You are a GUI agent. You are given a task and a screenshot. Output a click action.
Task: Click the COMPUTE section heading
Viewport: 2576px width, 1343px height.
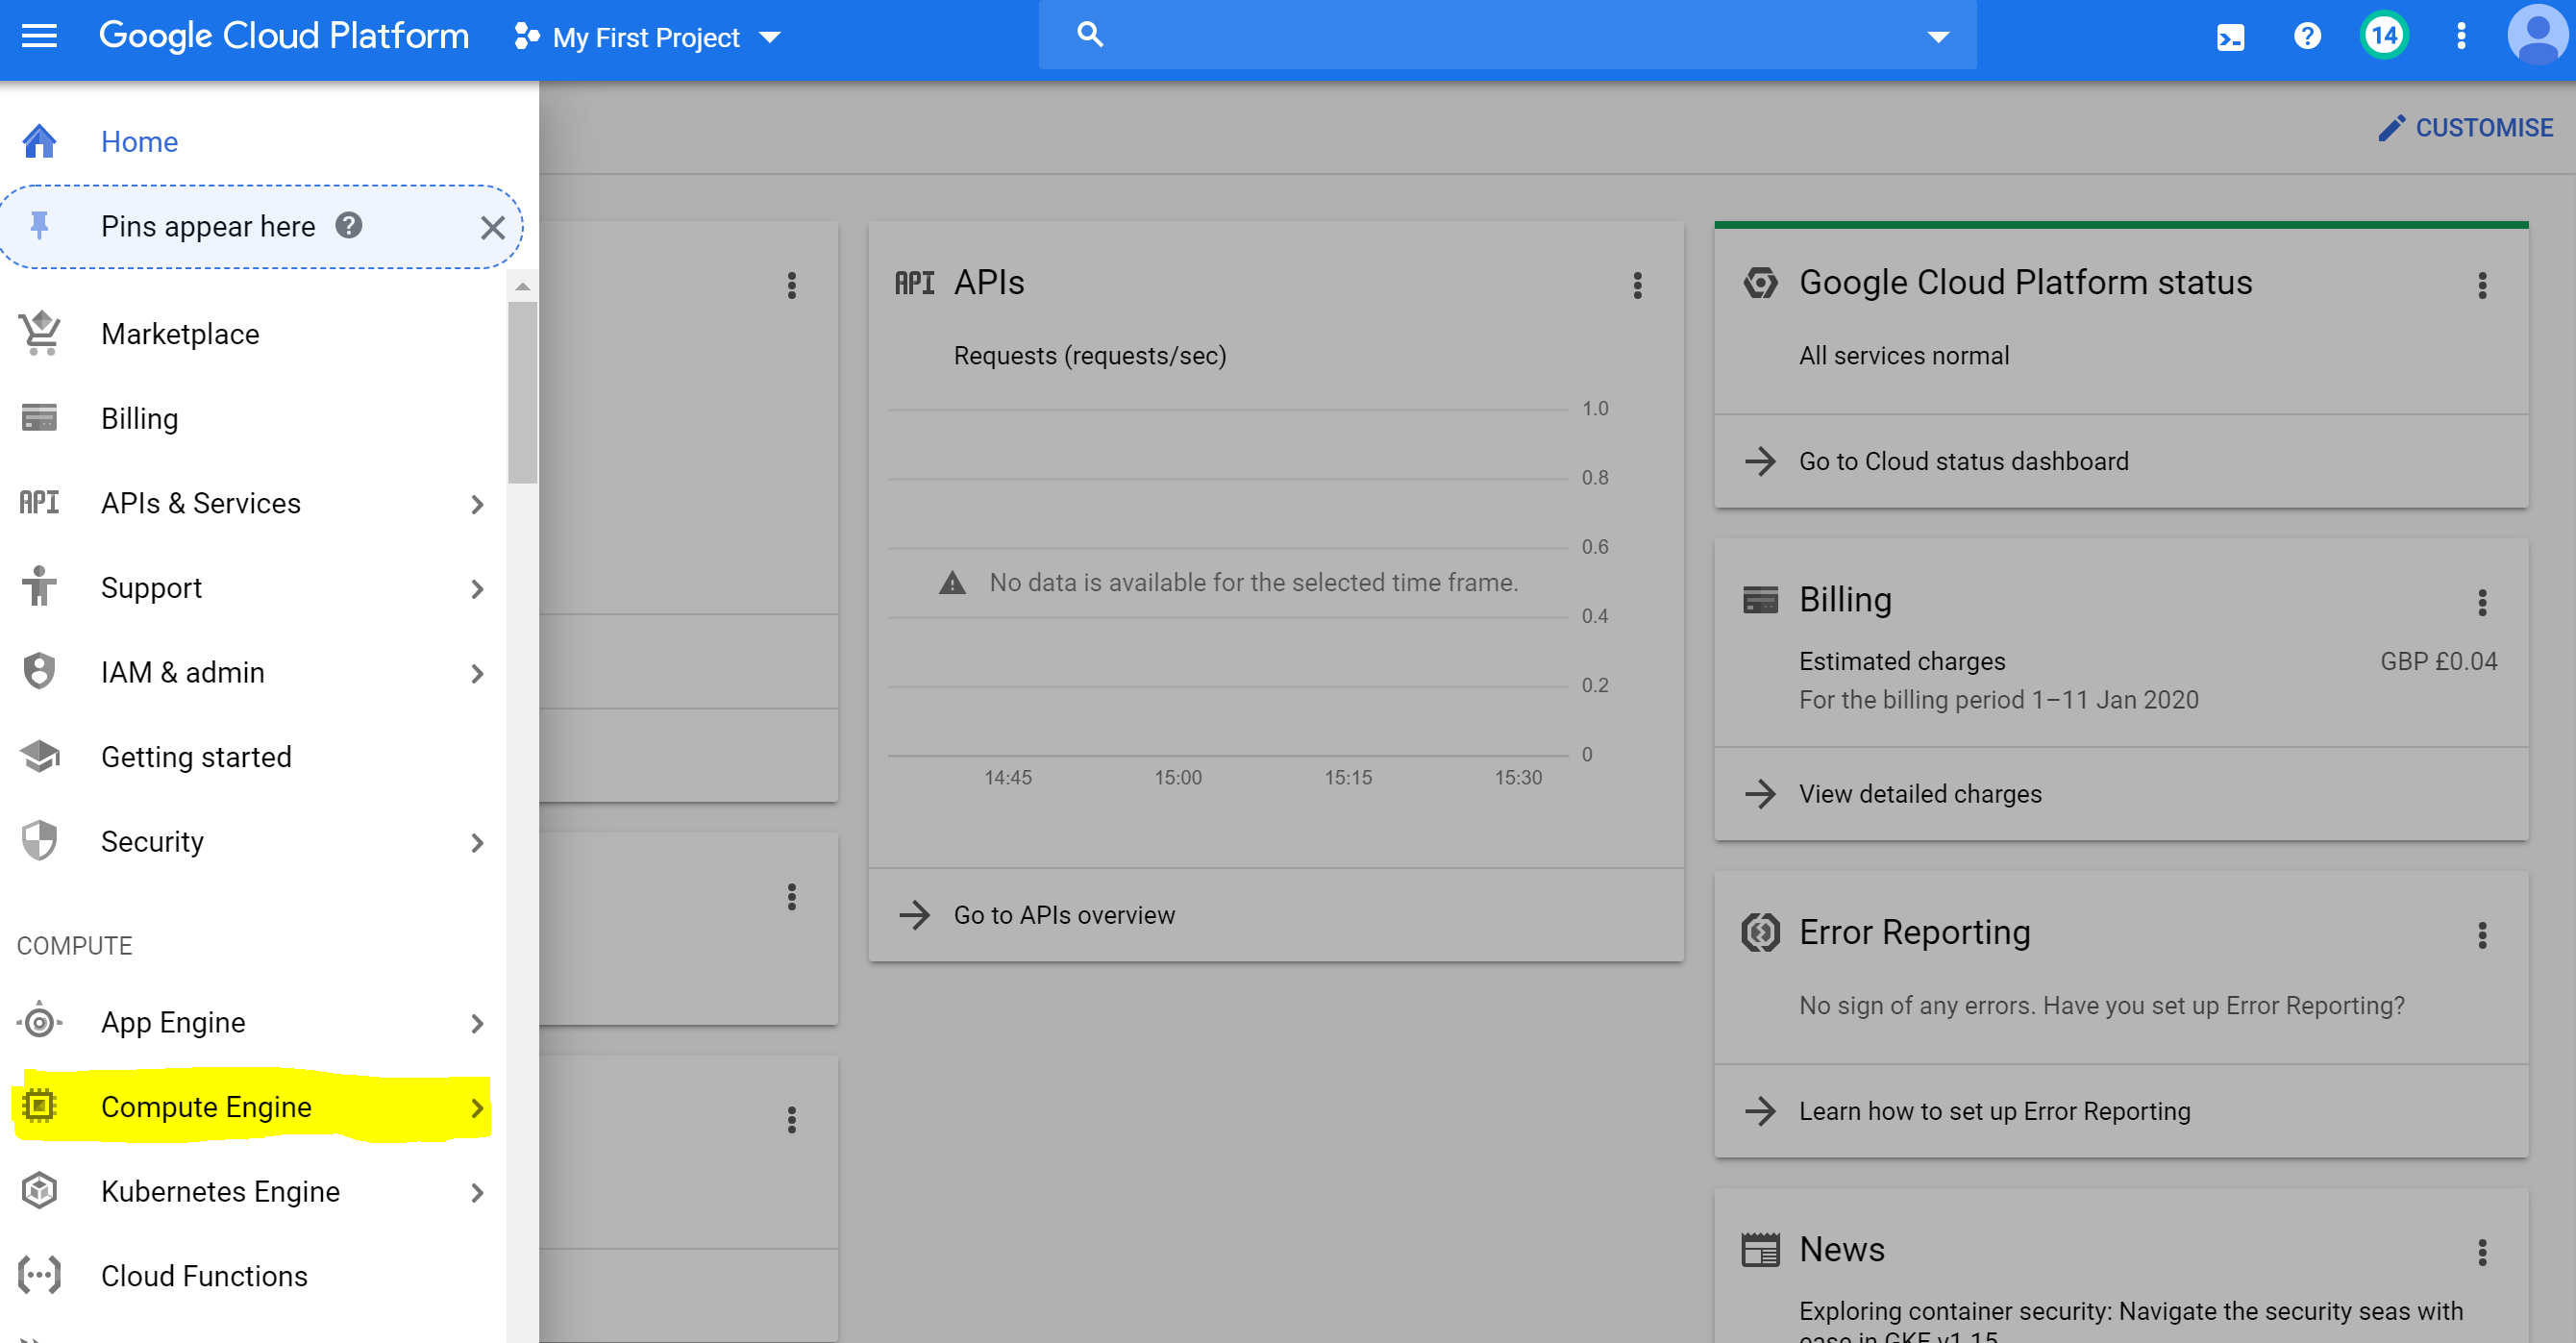(75, 945)
